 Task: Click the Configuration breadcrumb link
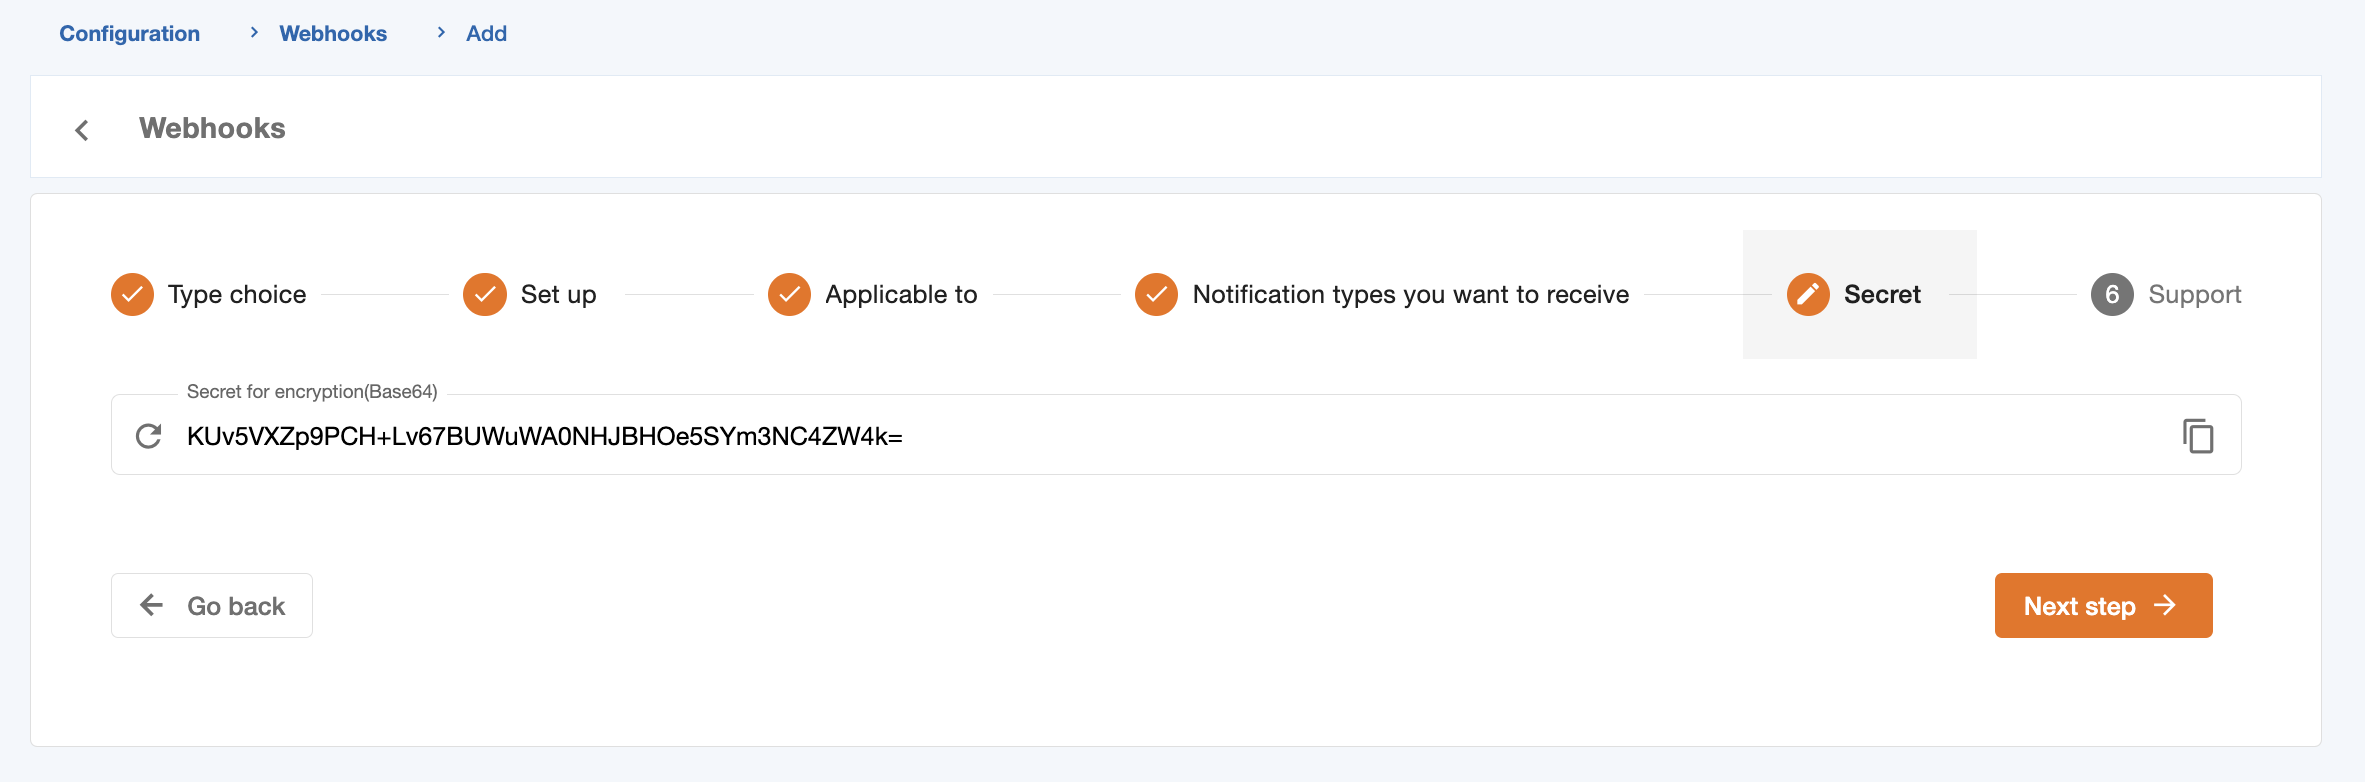[129, 34]
